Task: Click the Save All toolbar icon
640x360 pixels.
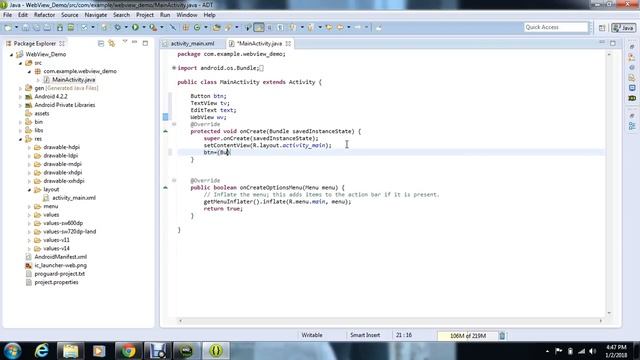Action: point(36,27)
